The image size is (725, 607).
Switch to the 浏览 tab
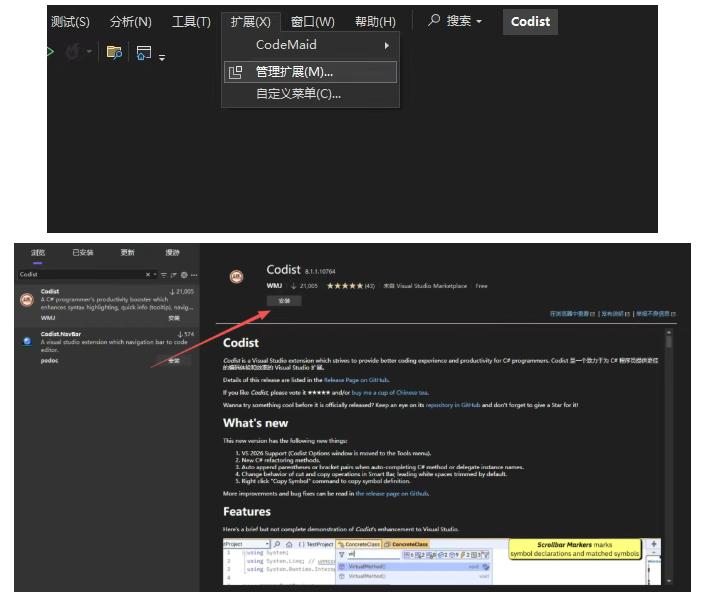(38, 252)
